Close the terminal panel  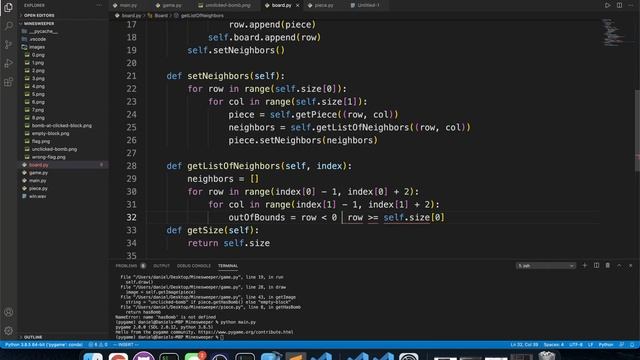[631, 265]
